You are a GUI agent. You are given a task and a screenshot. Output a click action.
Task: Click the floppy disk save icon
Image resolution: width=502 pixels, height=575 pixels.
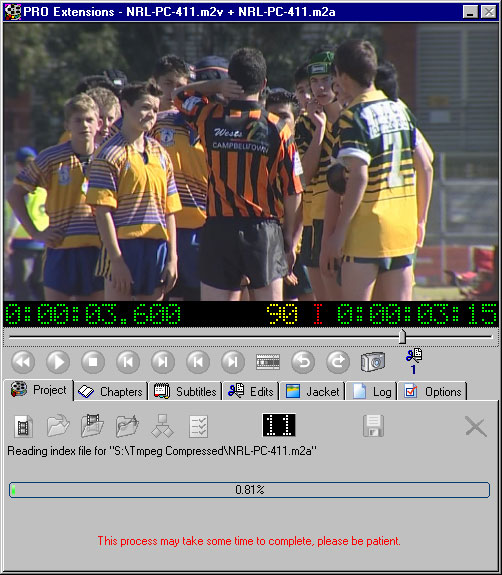pyautogui.click(x=373, y=426)
